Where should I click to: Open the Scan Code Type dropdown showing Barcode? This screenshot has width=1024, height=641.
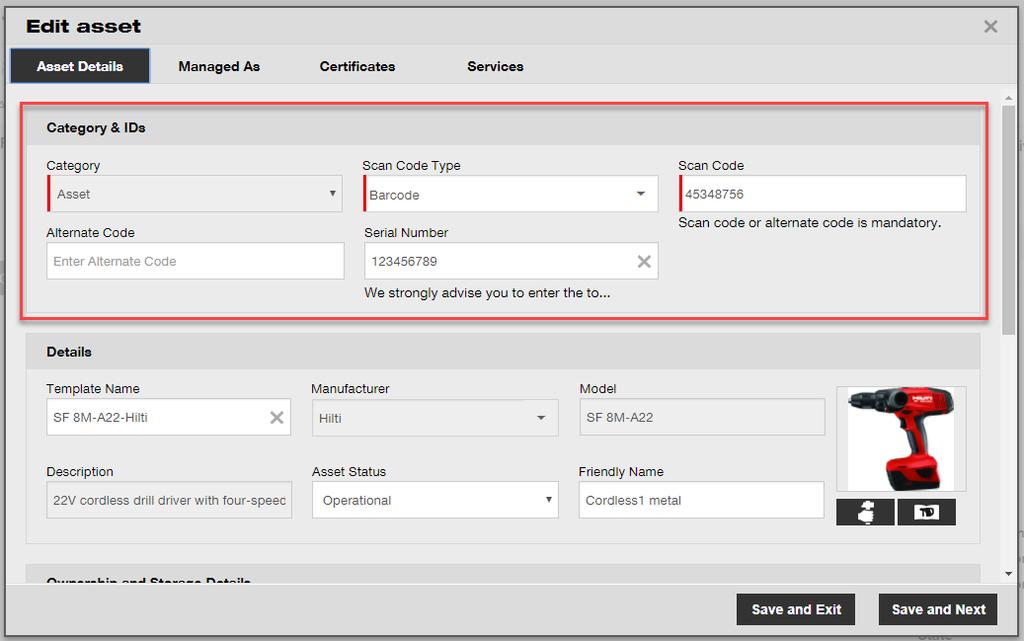[x=511, y=193]
